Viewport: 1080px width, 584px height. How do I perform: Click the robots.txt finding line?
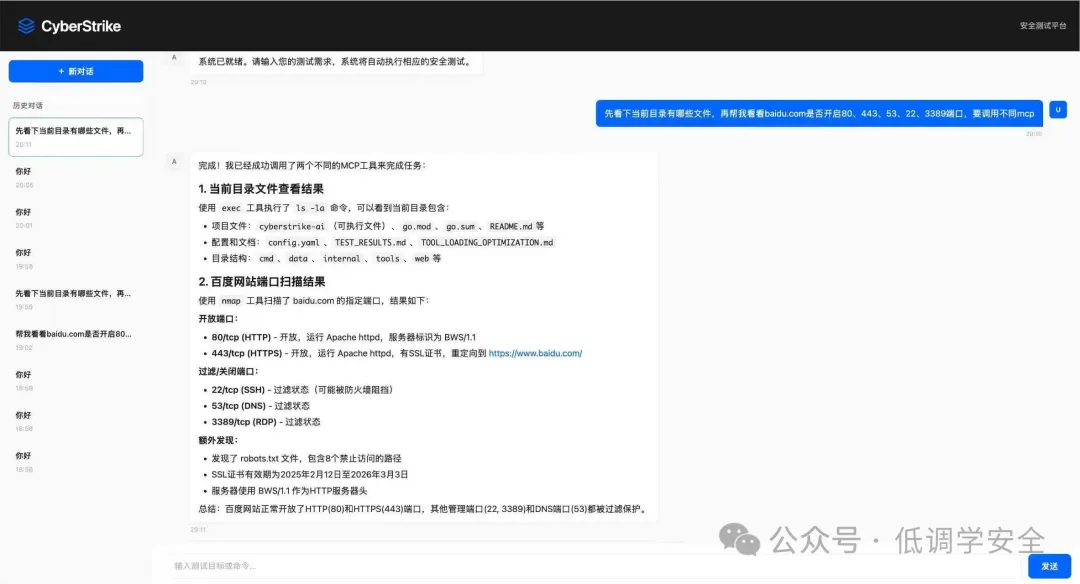point(307,459)
